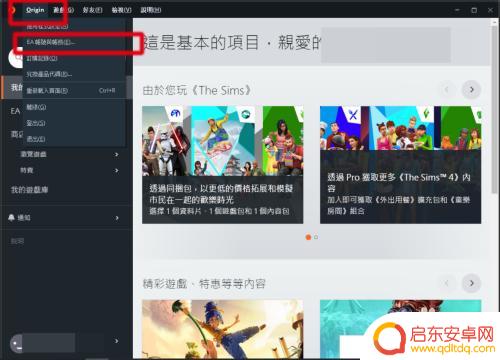
Task: Expand the 通知 notifications chevron
Action: [117, 218]
